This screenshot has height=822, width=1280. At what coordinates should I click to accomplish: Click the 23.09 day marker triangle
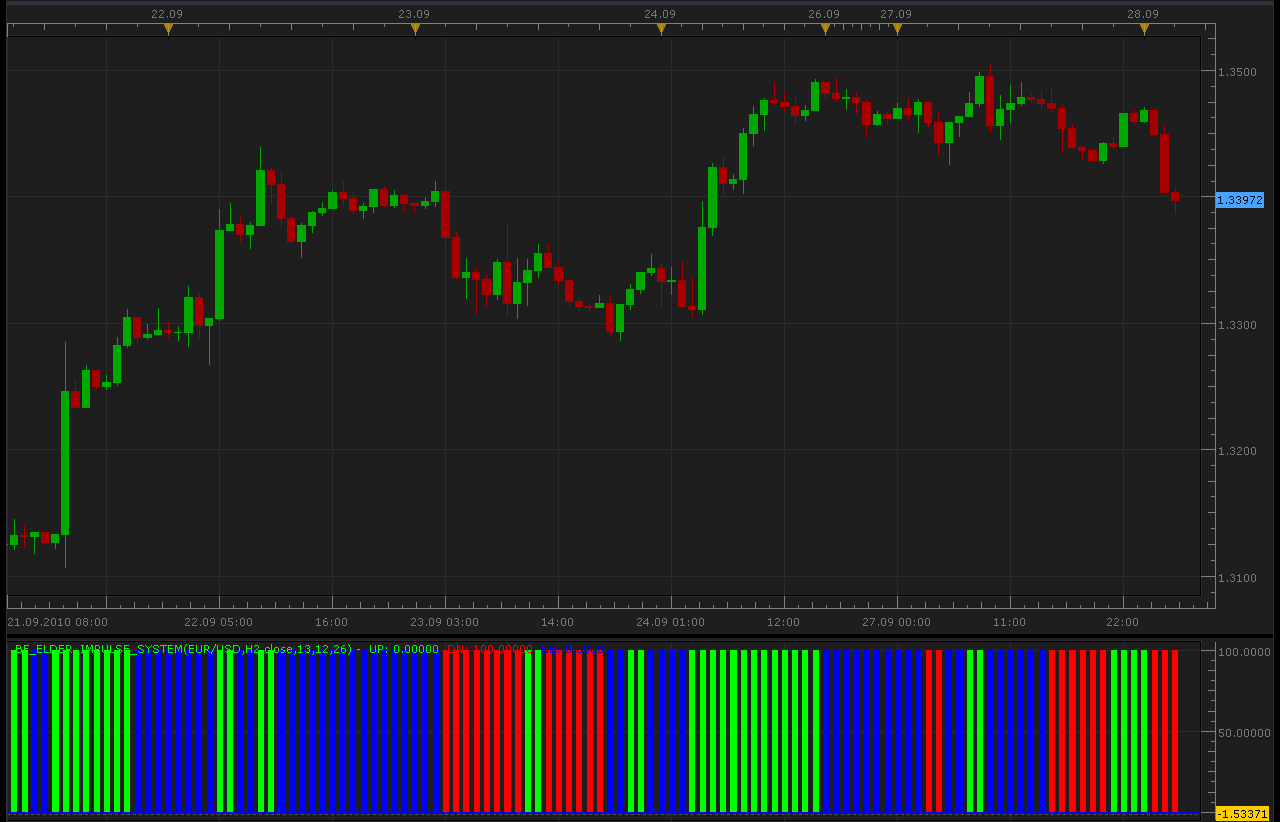[x=415, y=29]
